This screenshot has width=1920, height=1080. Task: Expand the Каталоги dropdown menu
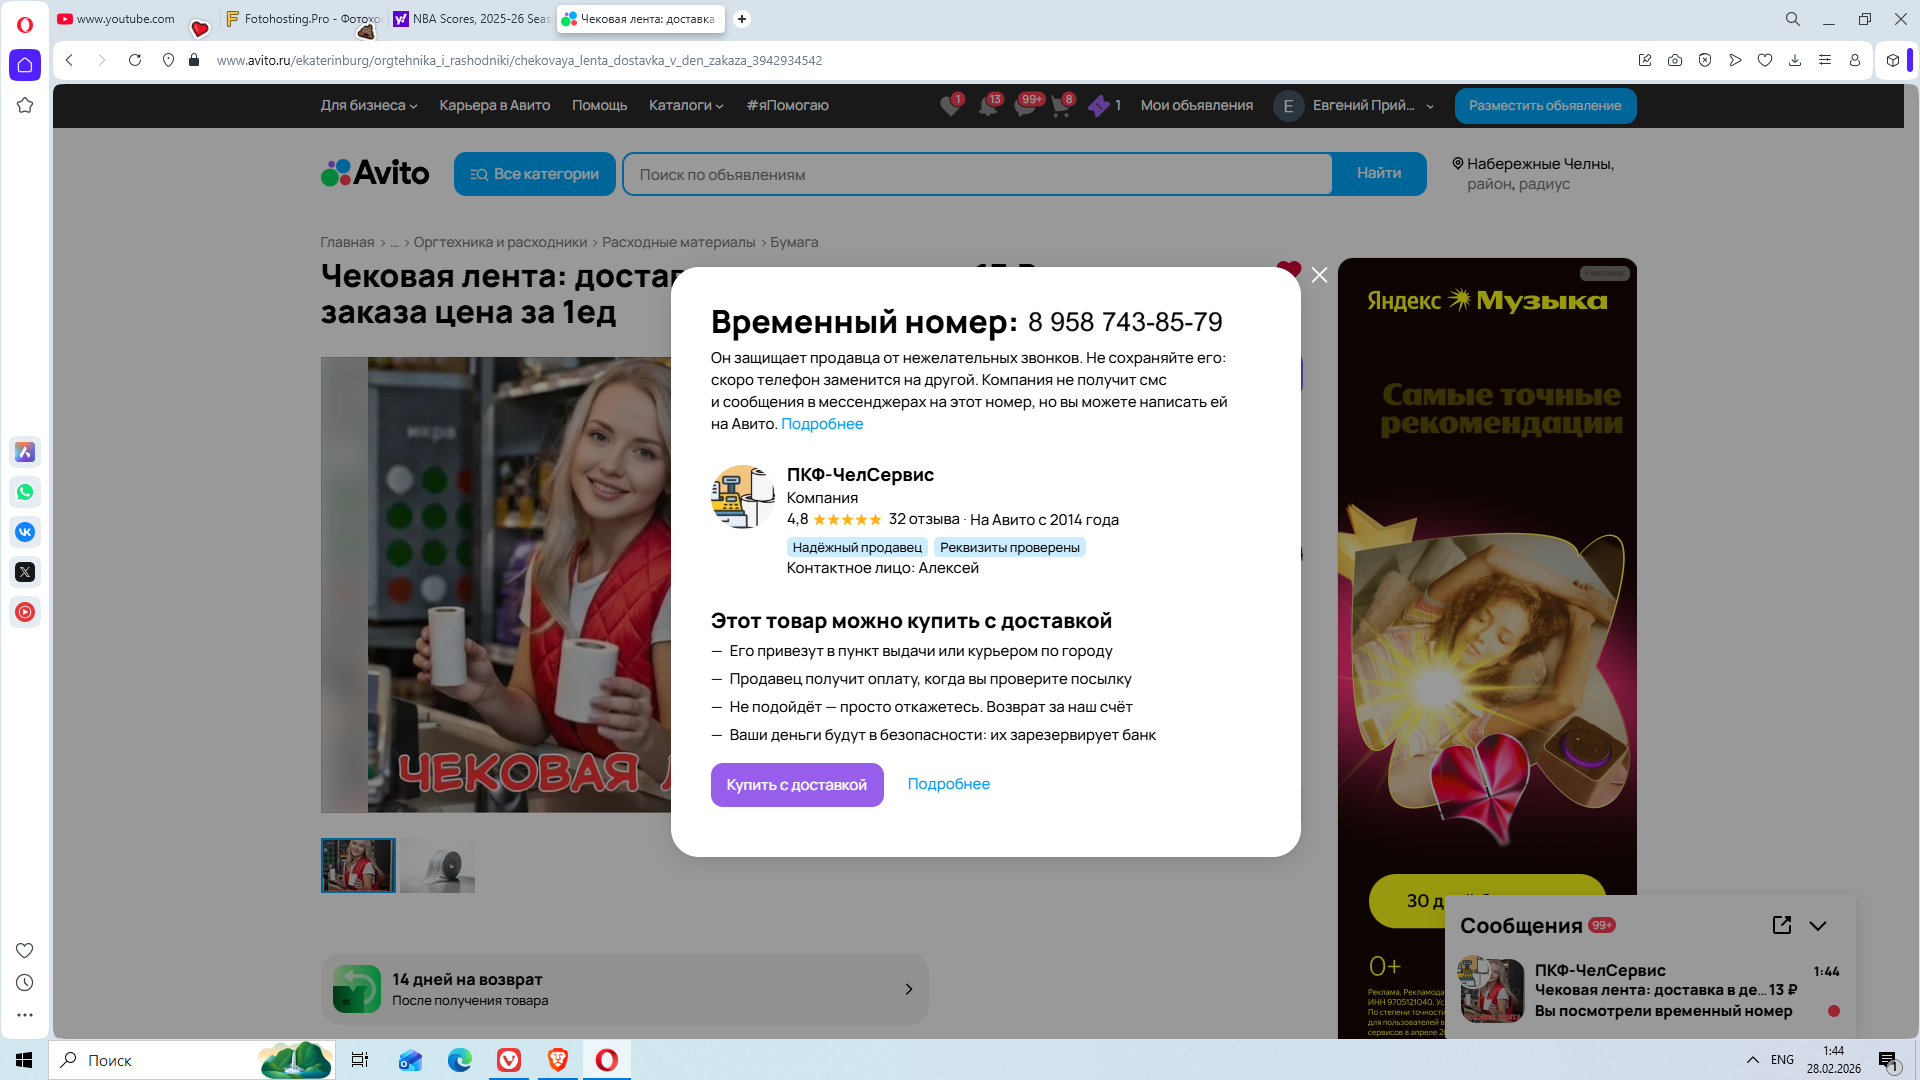click(x=685, y=105)
